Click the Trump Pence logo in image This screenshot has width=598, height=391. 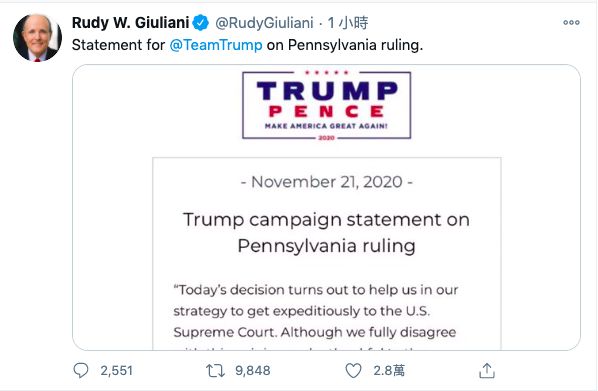pos(326,105)
